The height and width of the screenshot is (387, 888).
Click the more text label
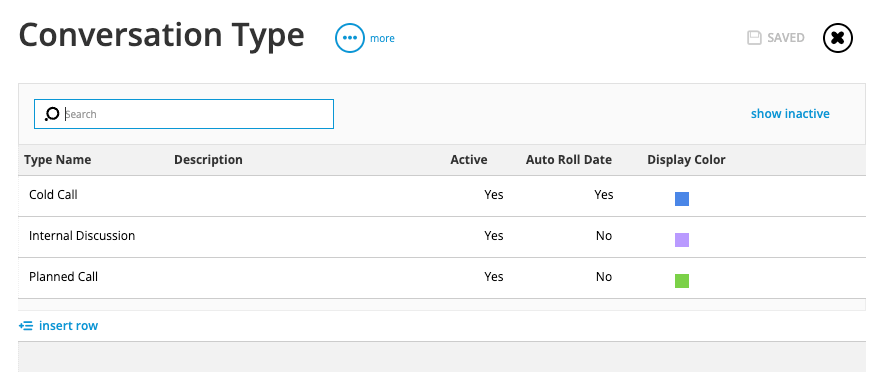click(x=382, y=39)
